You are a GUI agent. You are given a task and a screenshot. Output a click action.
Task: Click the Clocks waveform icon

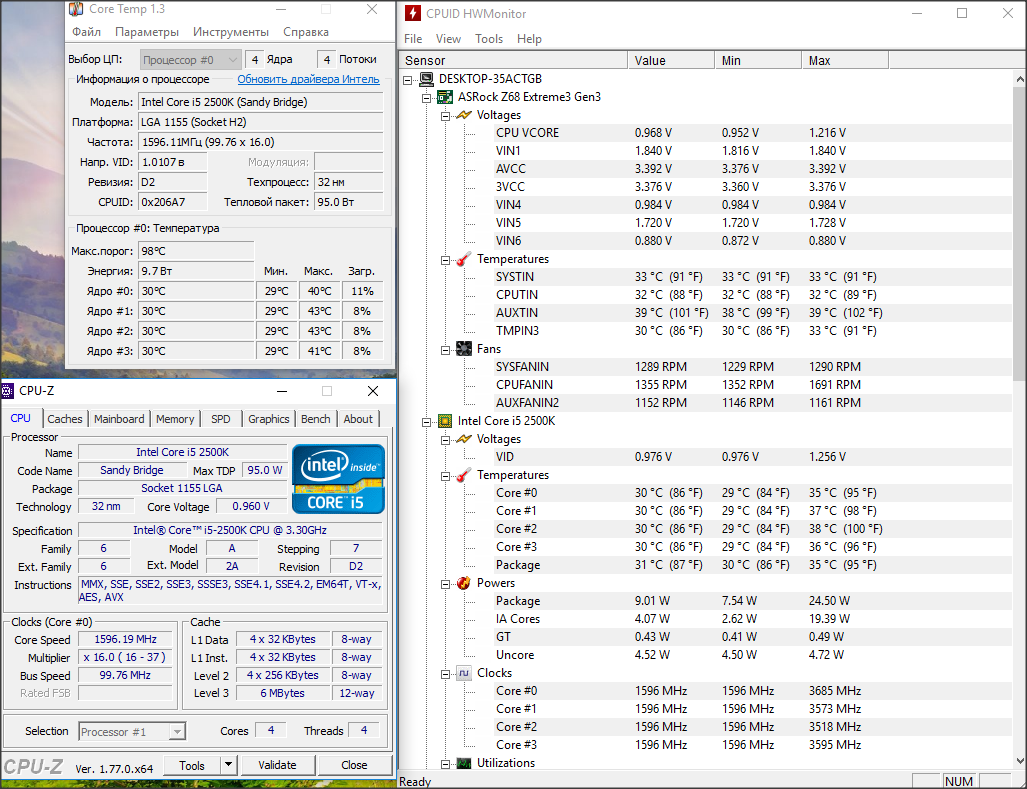464,673
